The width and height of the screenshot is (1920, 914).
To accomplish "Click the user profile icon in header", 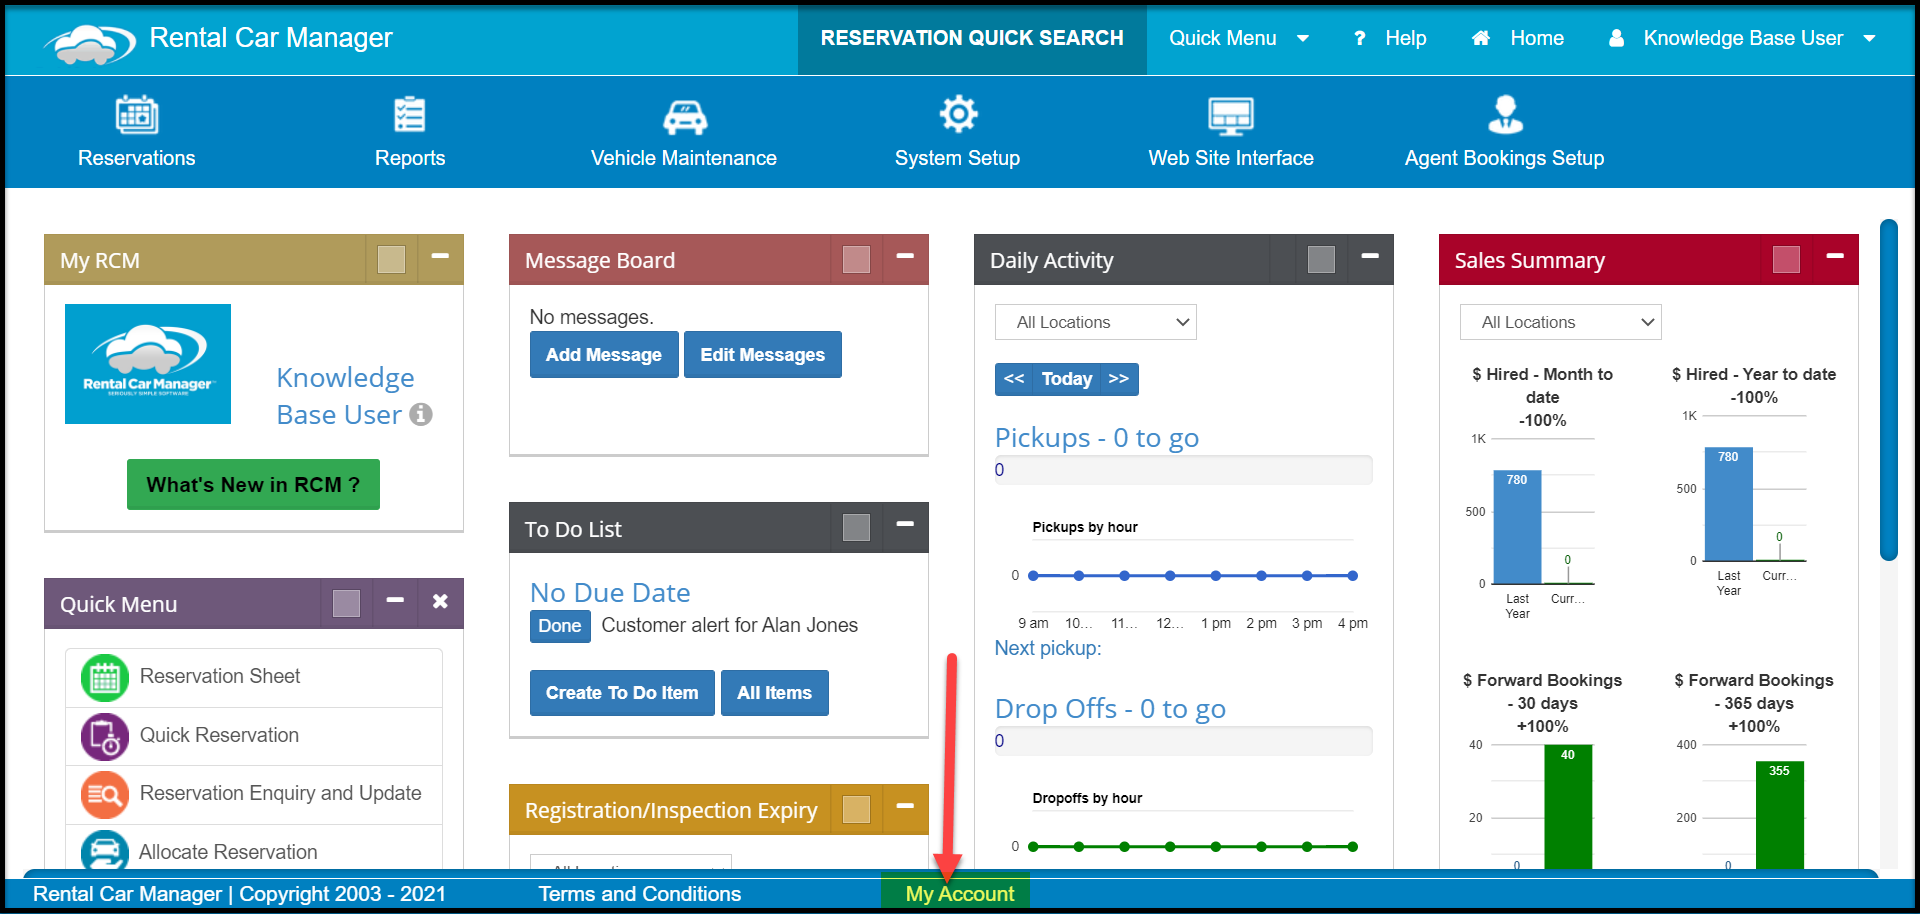I will [1616, 38].
